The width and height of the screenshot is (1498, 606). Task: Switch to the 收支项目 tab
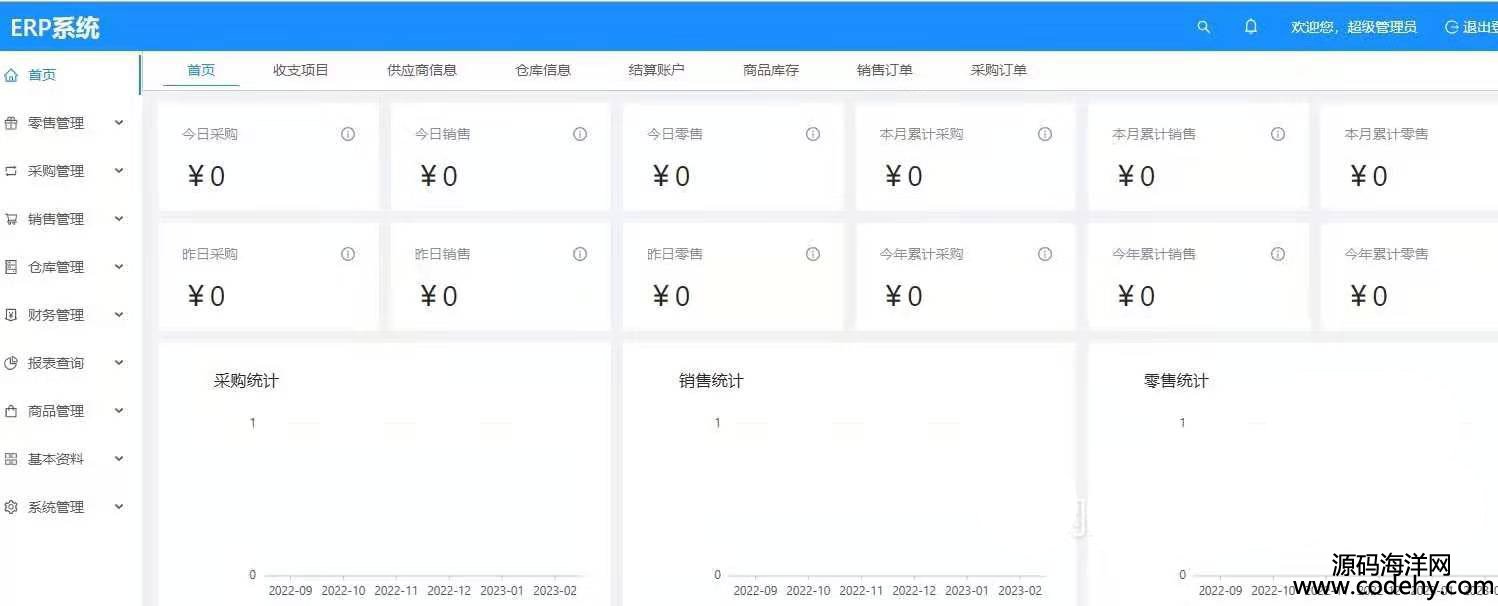[301, 70]
